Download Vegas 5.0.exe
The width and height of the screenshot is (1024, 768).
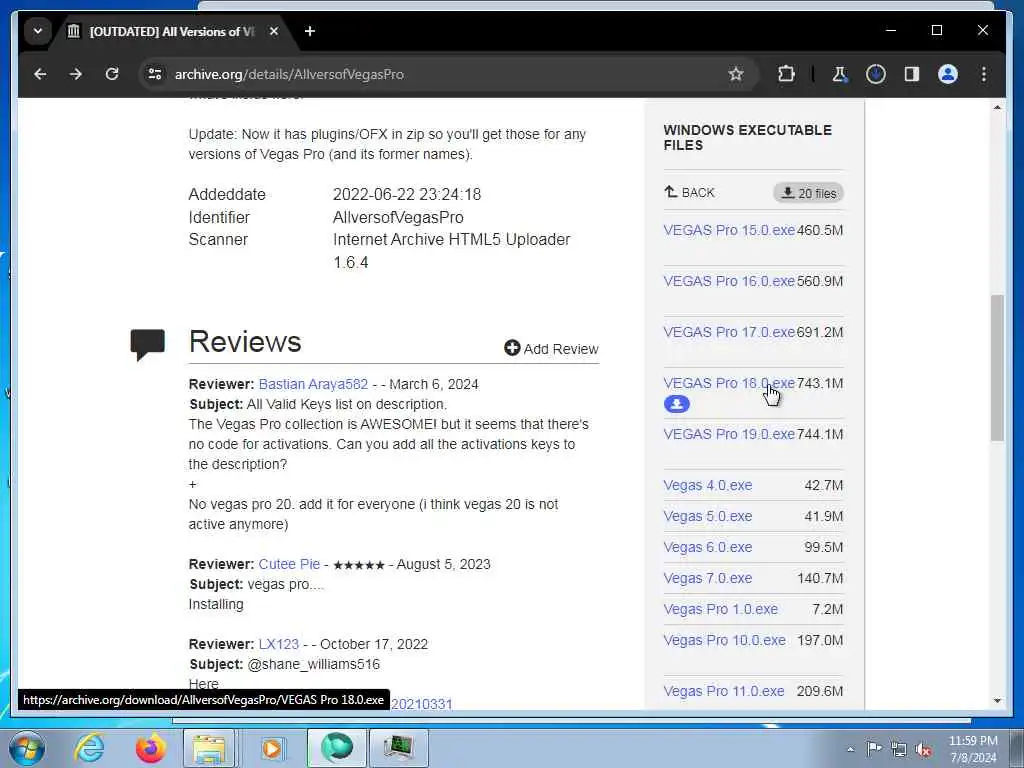click(708, 516)
